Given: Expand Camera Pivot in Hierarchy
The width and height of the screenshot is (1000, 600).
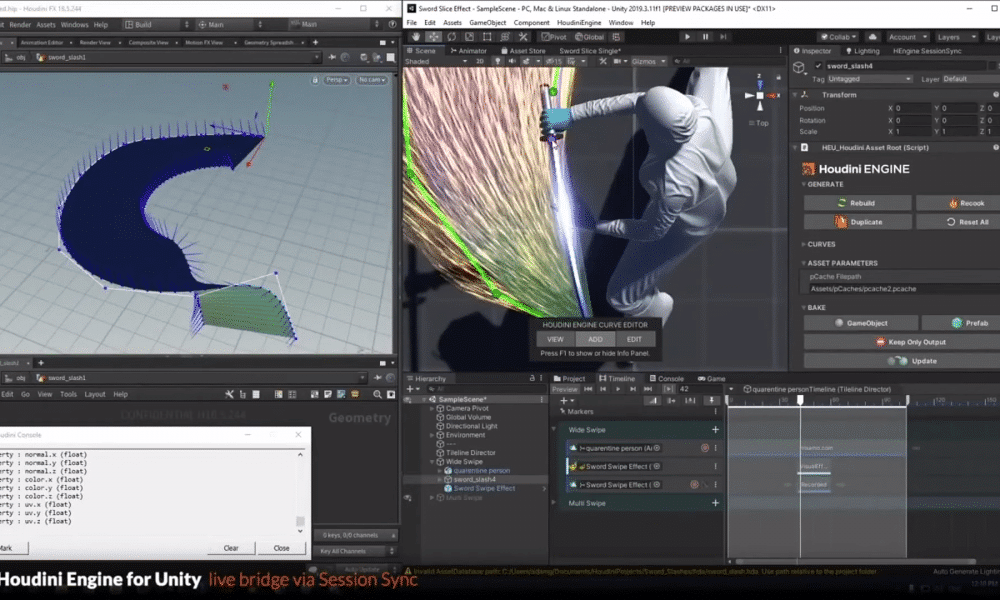Looking at the screenshot, I should coord(432,408).
